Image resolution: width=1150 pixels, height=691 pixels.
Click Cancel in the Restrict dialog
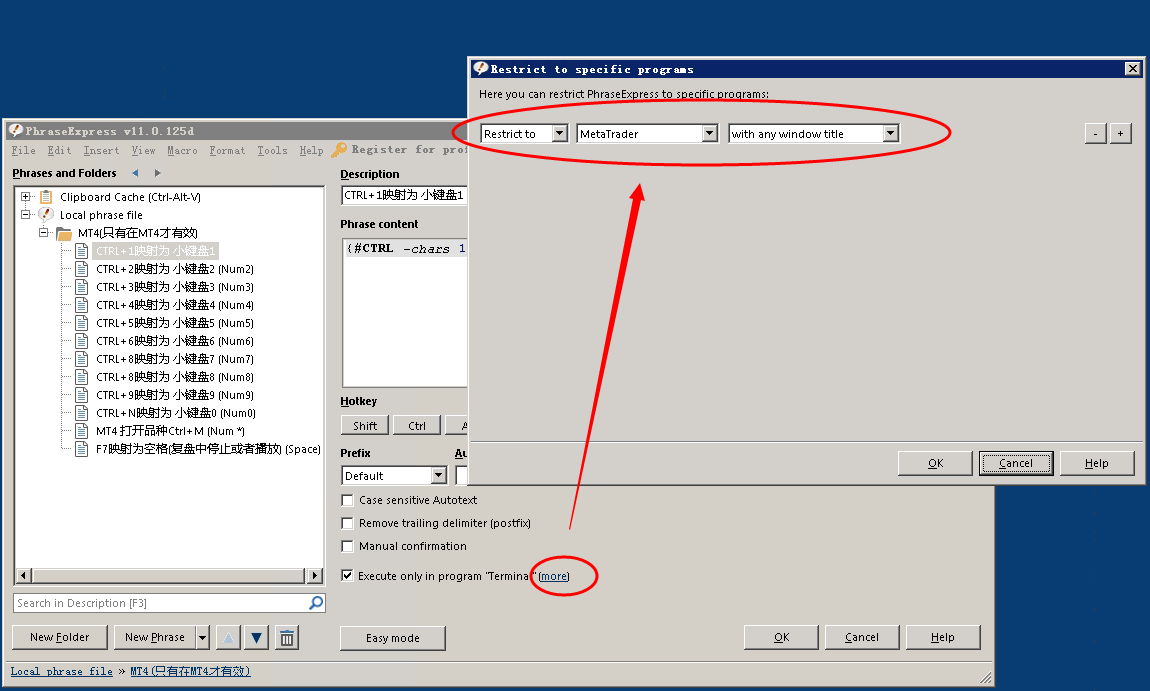[x=1016, y=463]
